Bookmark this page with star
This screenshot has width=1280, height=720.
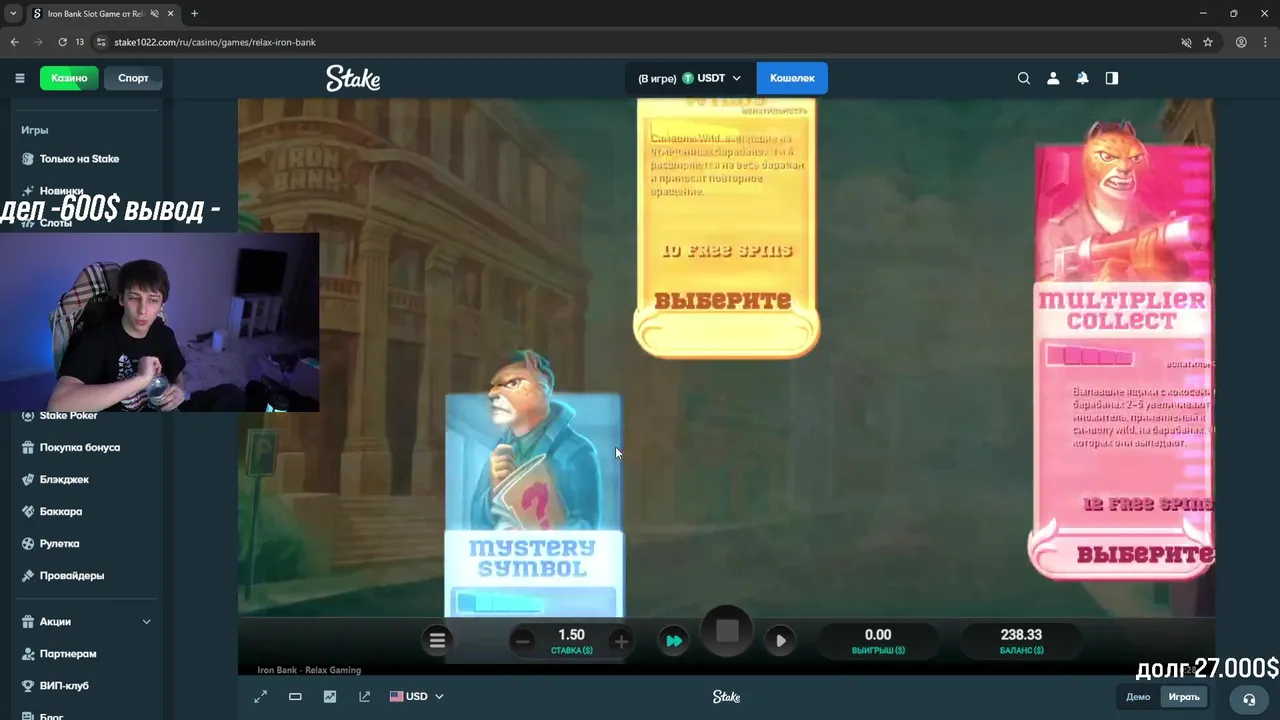[x=1208, y=42]
